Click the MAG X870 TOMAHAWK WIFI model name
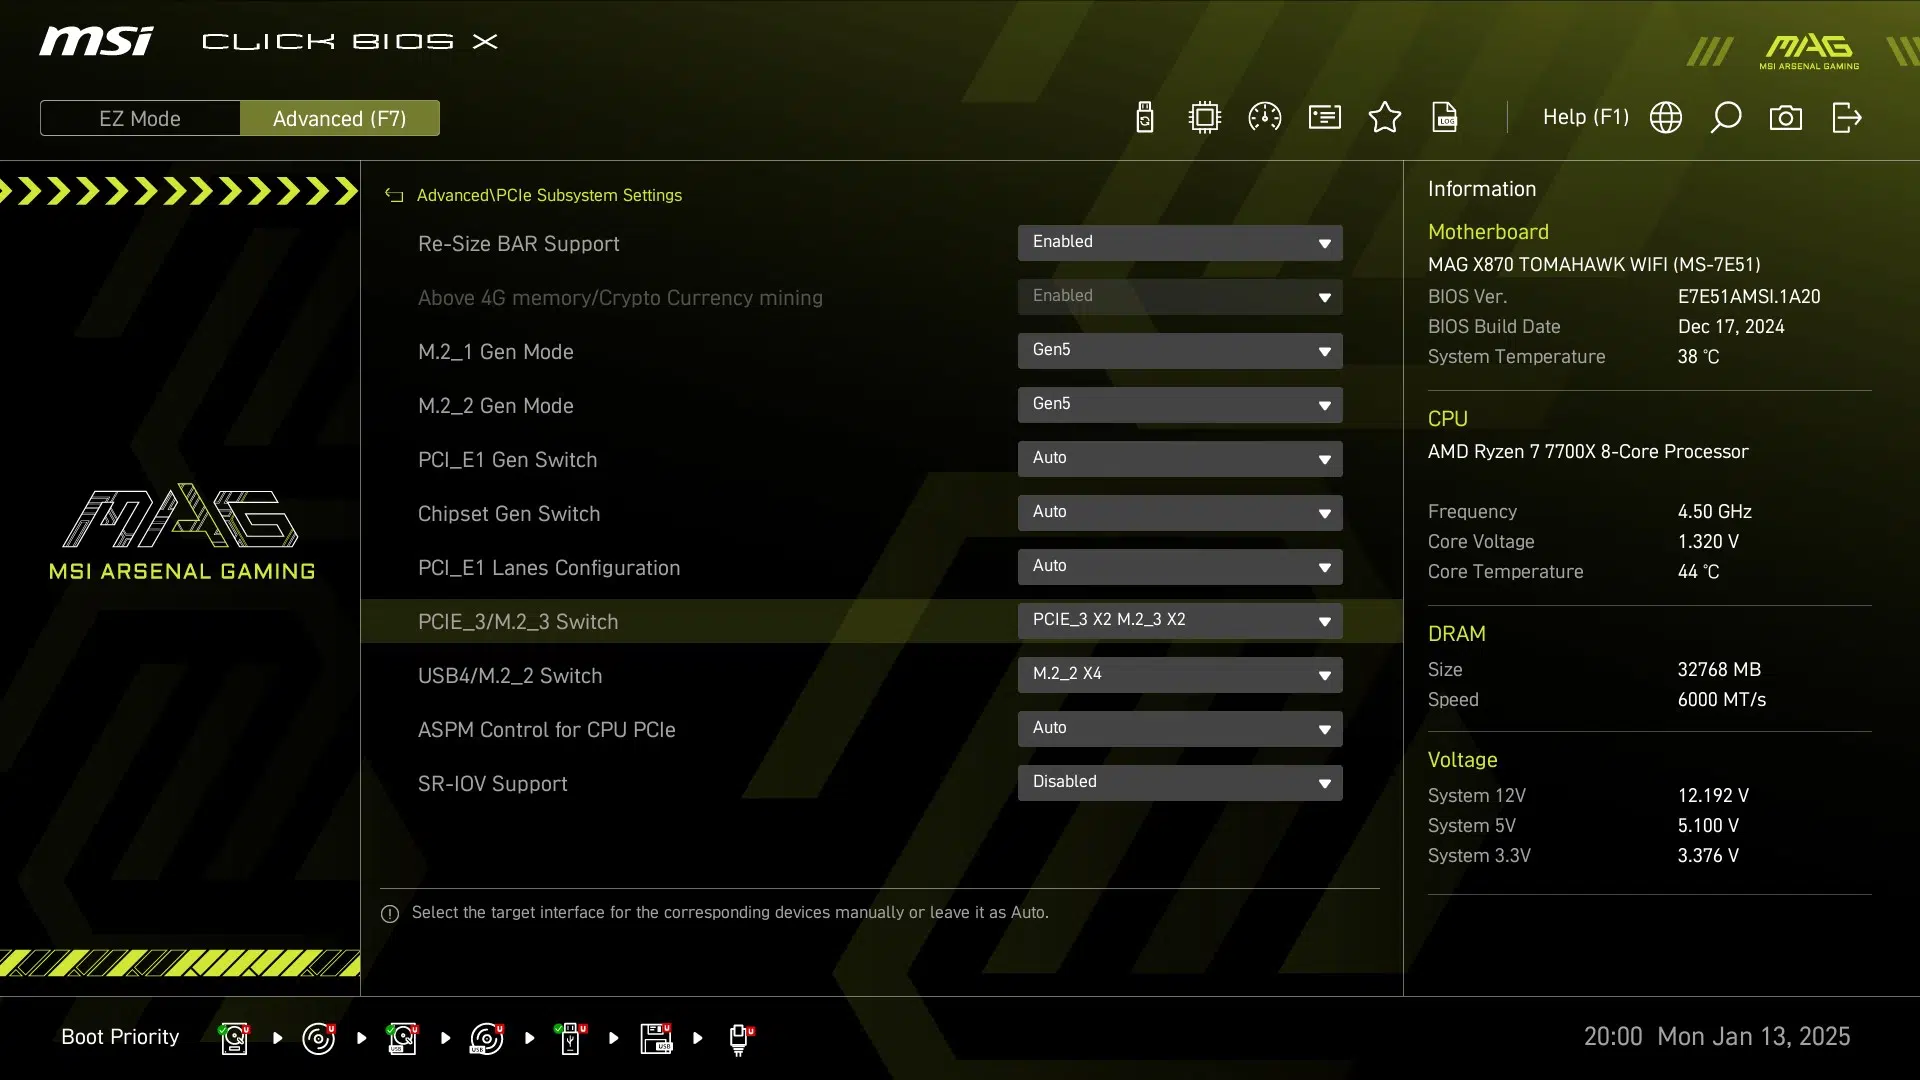The height and width of the screenshot is (1080, 1920). coord(1594,265)
